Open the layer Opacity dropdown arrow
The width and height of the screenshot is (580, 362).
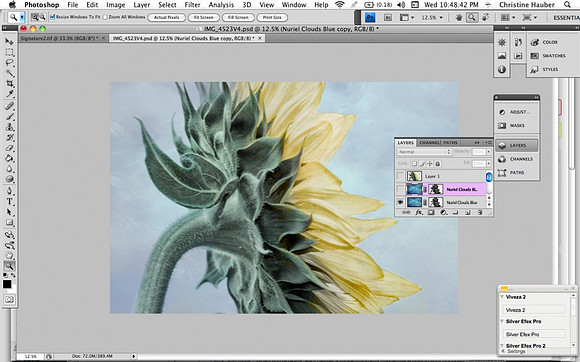pos(489,152)
